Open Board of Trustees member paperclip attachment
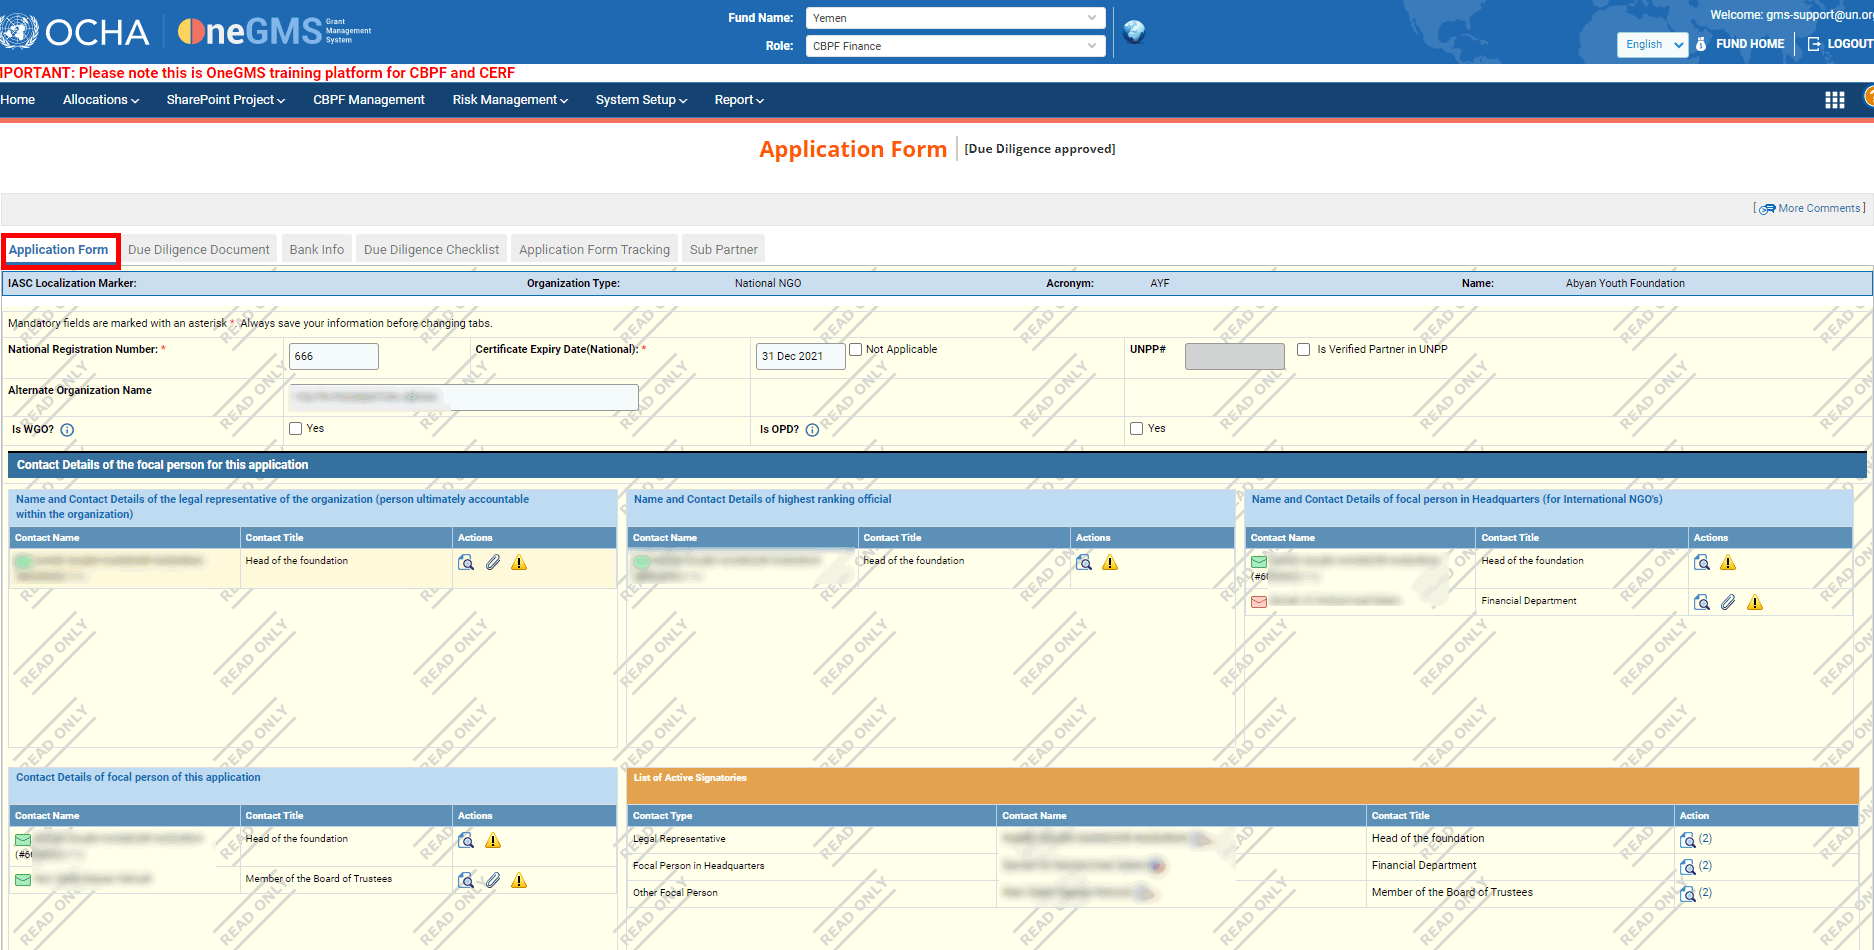 click(x=493, y=881)
